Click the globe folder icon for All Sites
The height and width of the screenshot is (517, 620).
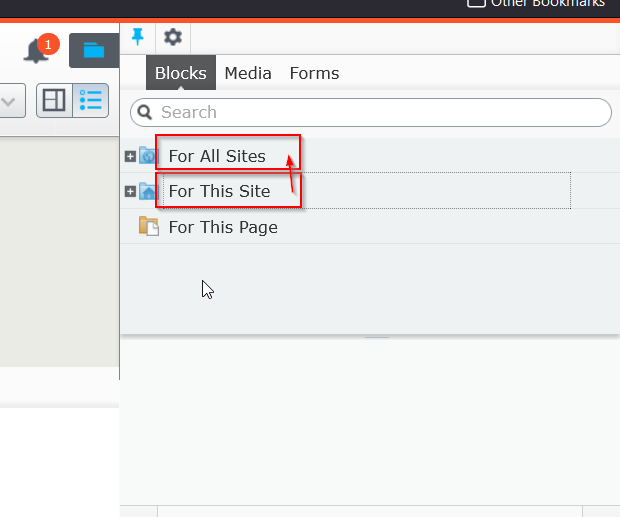[x=148, y=155]
